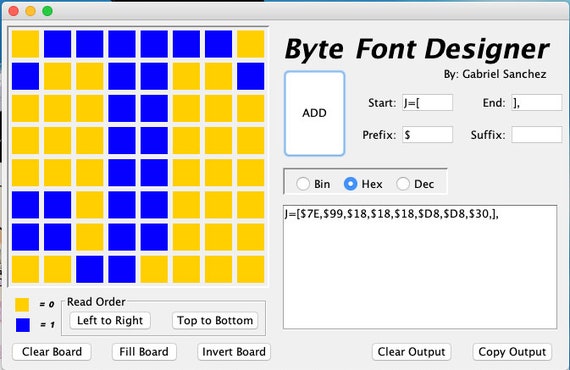The height and width of the screenshot is (370, 570).
Task: Toggle blue cell in row 7, column 5
Action: tap(154, 237)
